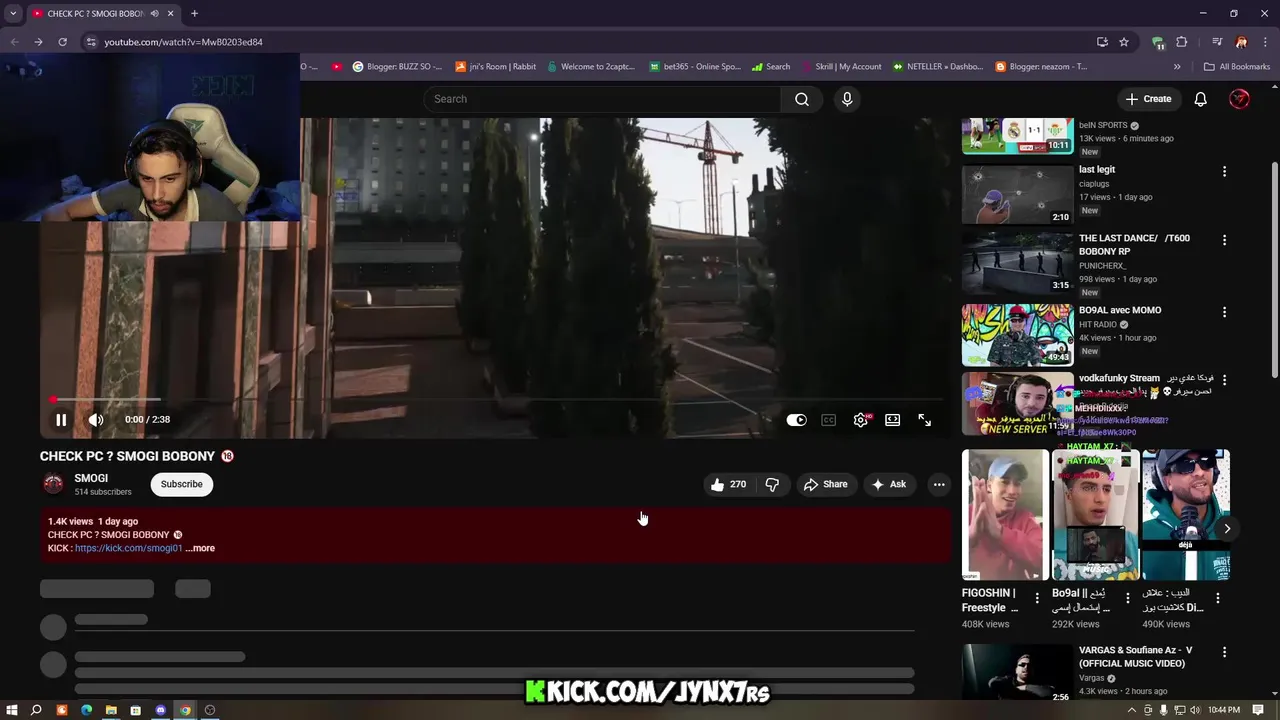Open options for 'BO9AL avec MOMO'
Viewport: 1280px width, 720px height.
coord(1224,312)
